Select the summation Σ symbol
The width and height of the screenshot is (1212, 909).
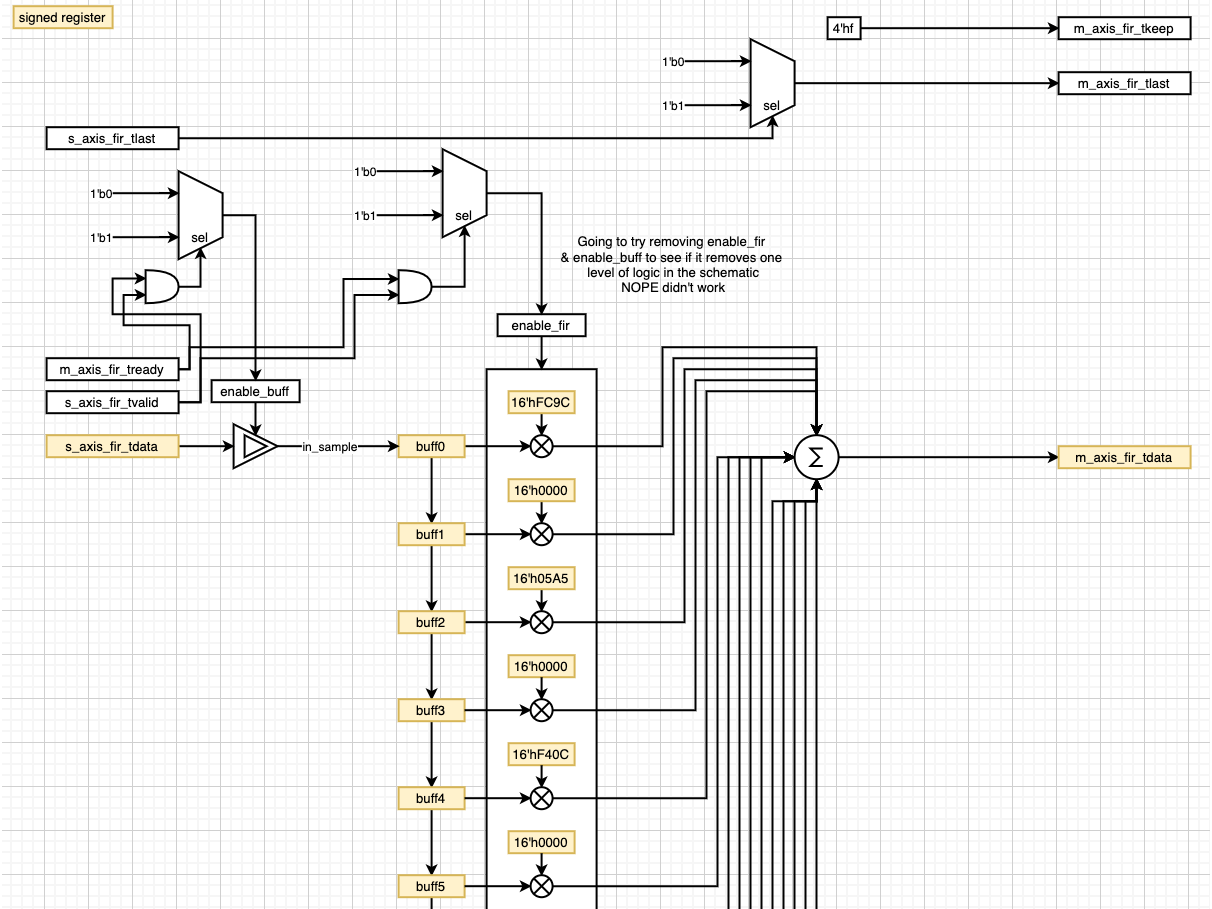tap(817, 457)
